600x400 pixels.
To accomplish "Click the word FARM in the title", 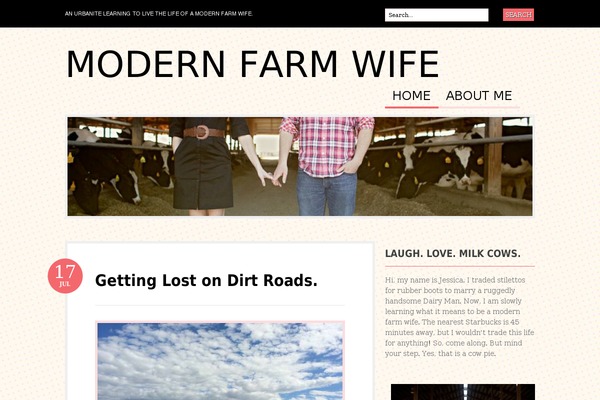I will pyautogui.click(x=289, y=64).
